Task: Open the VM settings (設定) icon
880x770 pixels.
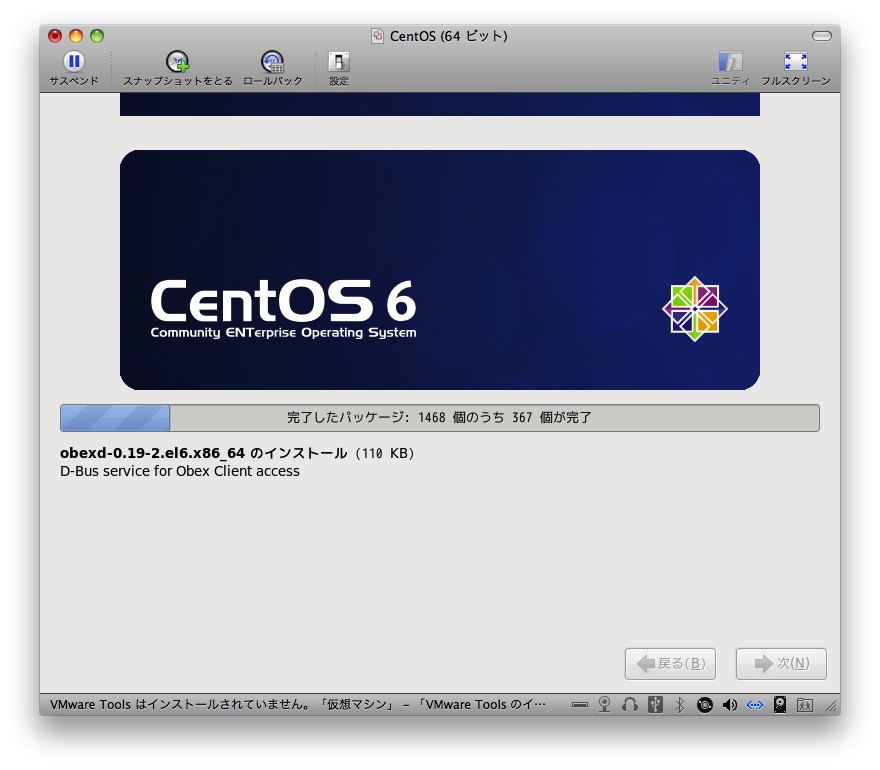Action: point(338,61)
